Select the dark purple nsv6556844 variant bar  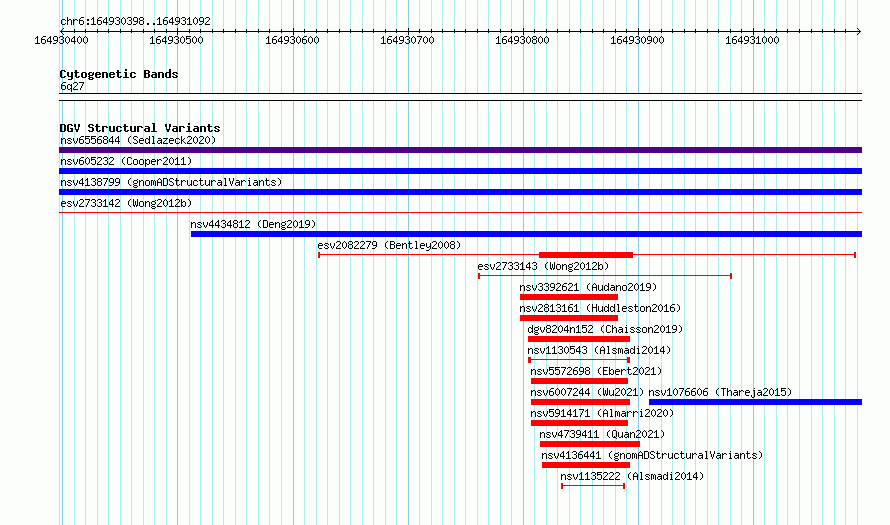coord(460,150)
